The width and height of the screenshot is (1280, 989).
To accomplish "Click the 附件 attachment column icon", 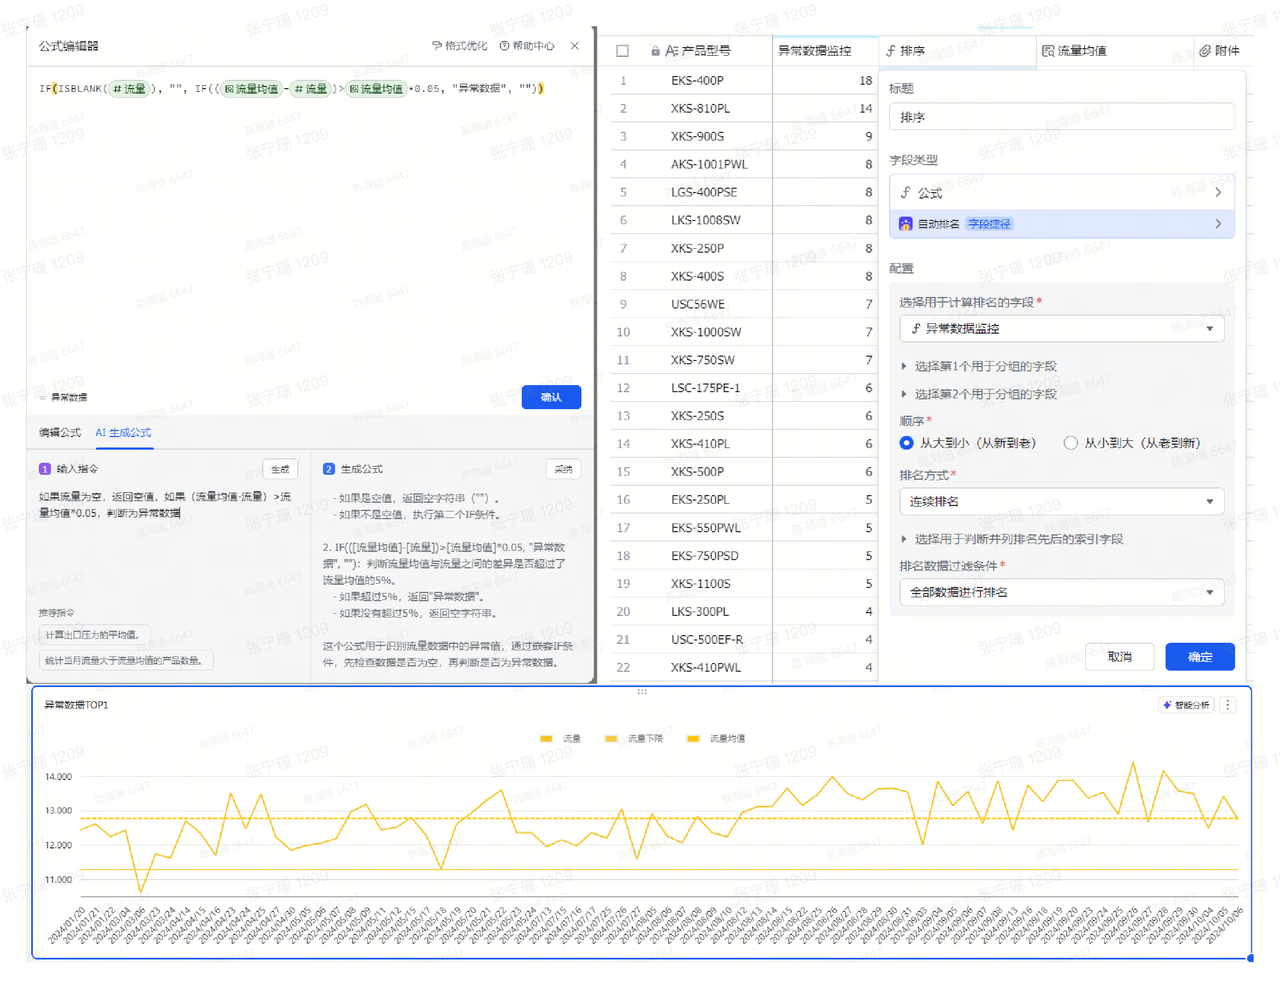I will 1205,51.
